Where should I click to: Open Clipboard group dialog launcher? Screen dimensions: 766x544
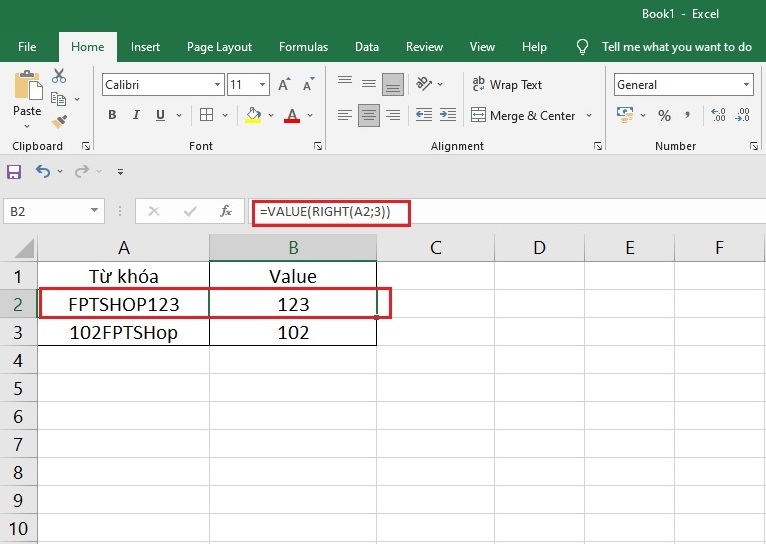point(86,146)
